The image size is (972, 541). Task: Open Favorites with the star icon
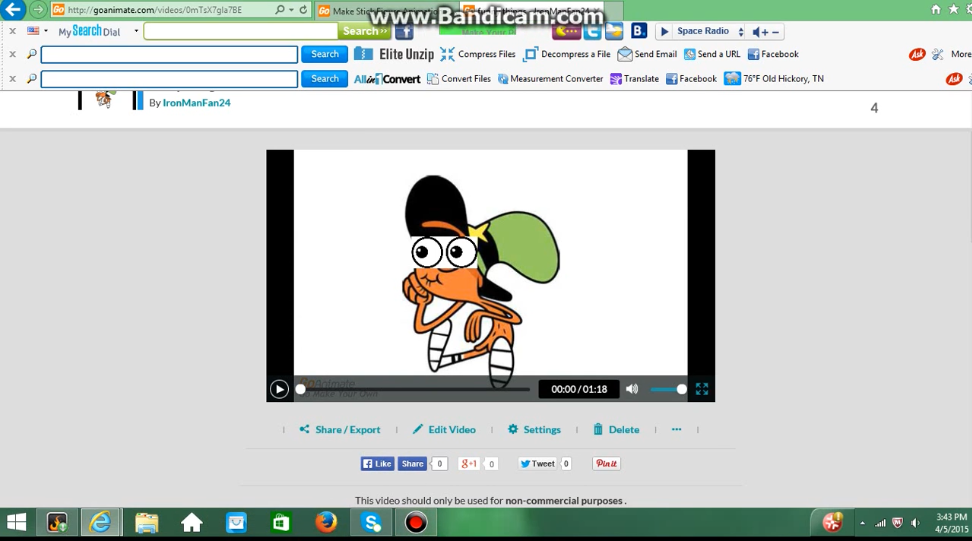coord(954,9)
